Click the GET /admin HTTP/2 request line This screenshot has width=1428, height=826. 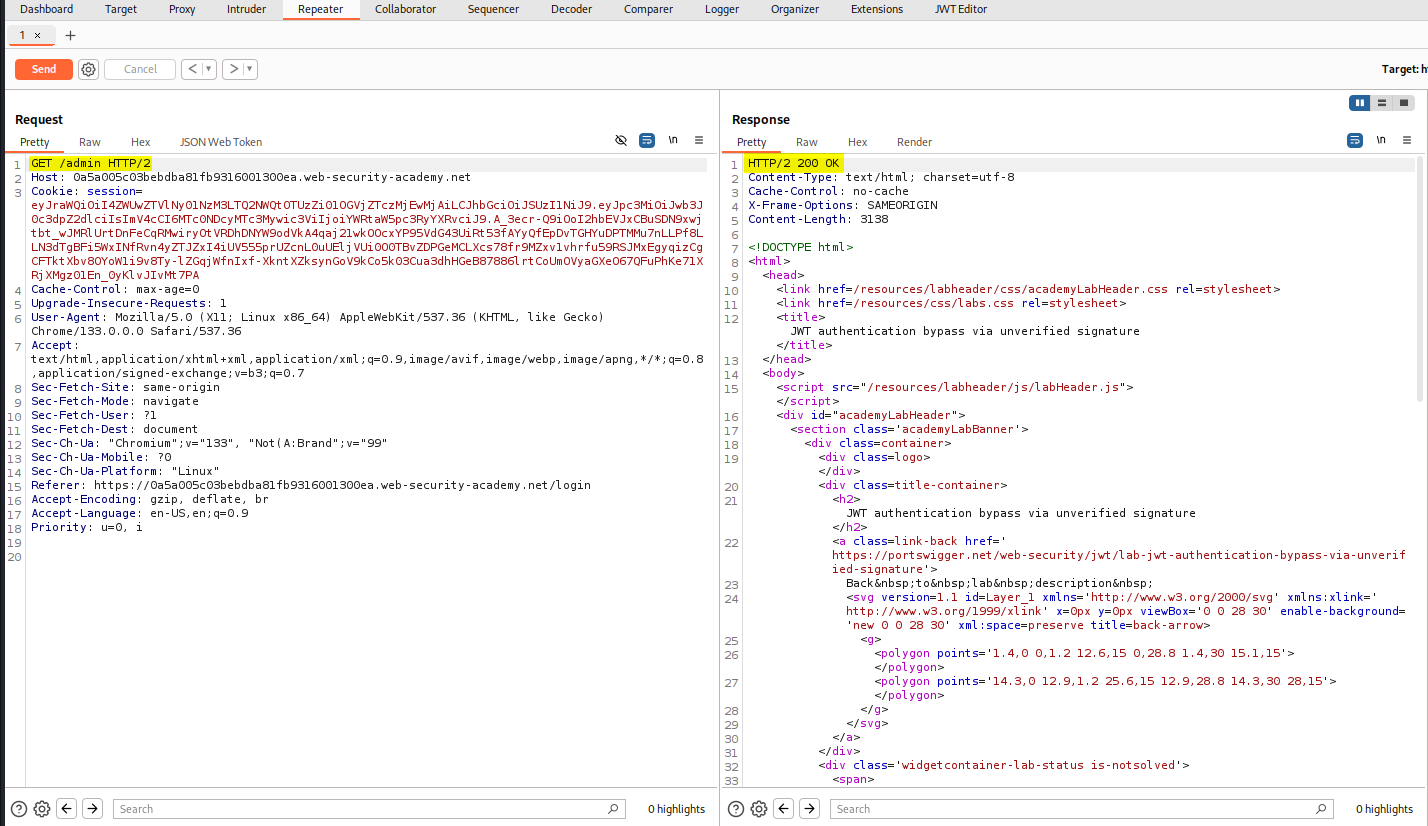pos(91,163)
